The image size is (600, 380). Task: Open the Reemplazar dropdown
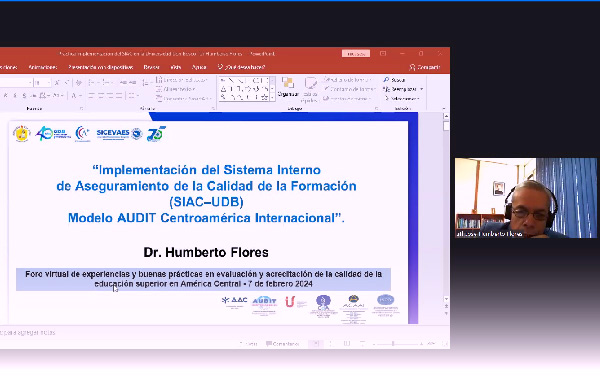coord(403,89)
